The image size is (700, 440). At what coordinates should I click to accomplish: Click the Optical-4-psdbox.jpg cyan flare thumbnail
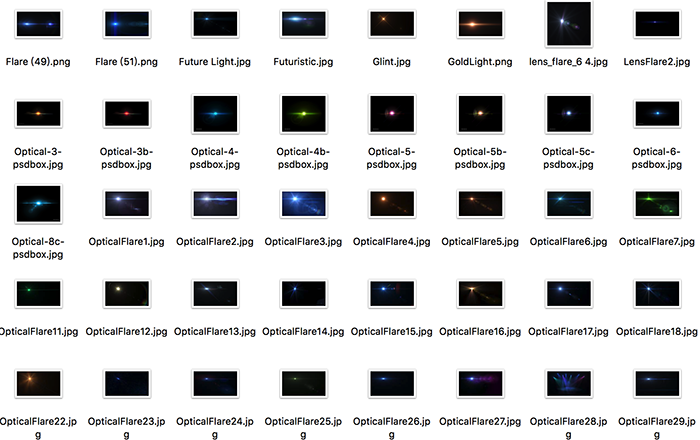[215, 113]
